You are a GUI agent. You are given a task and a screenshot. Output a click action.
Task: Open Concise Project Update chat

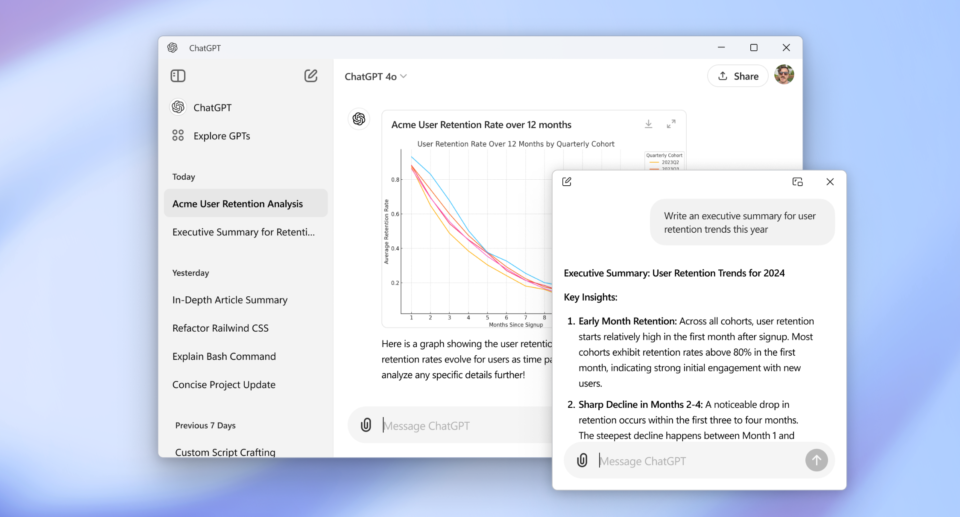[246, 385]
